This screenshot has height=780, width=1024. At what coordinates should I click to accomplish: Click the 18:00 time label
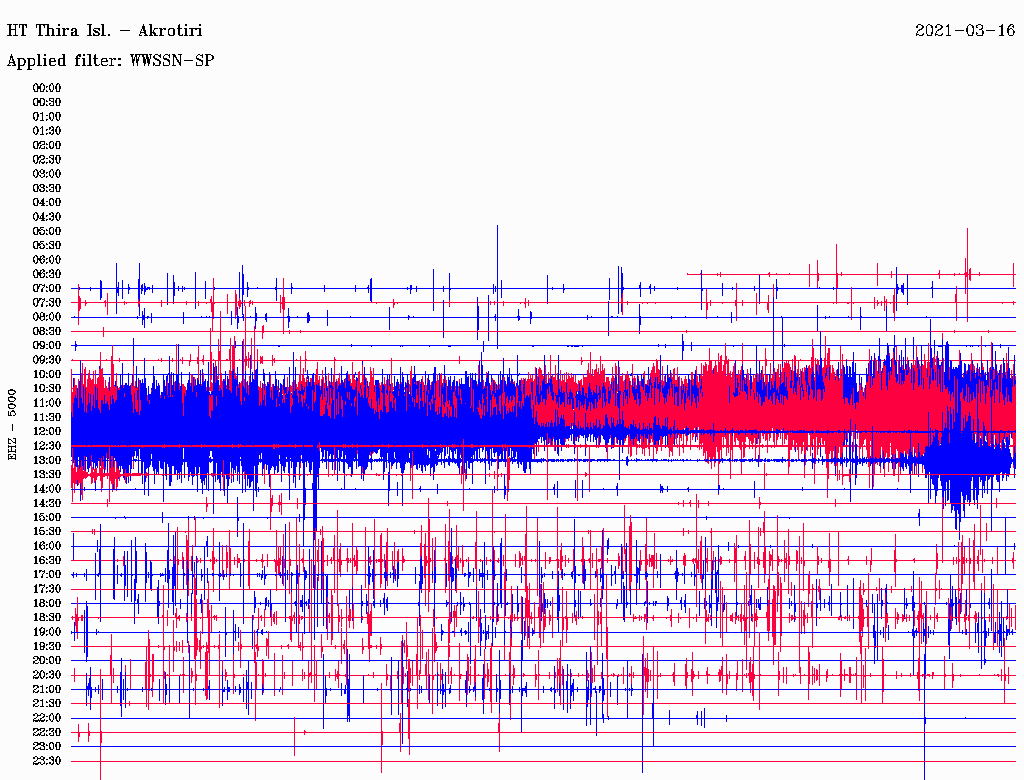(47, 604)
